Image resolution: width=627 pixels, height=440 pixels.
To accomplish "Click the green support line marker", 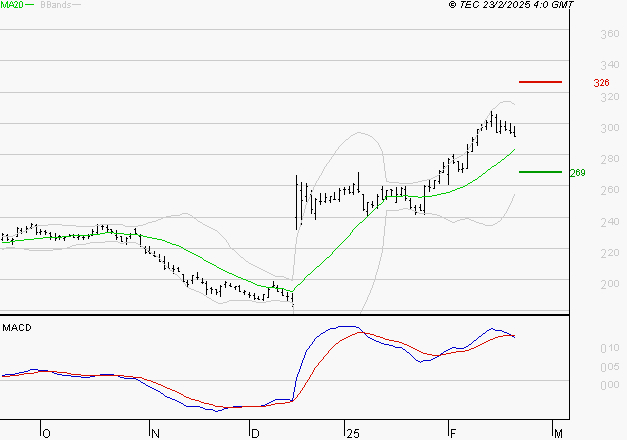I will 540,172.
